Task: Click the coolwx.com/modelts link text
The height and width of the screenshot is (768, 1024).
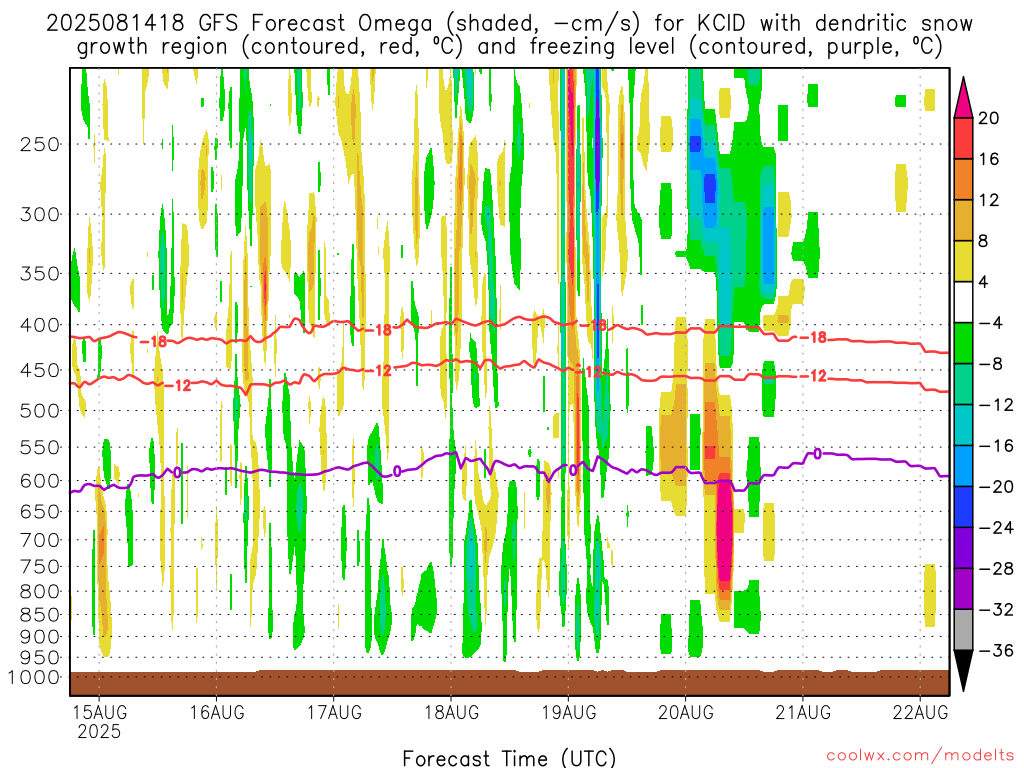Action: point(920,756)
